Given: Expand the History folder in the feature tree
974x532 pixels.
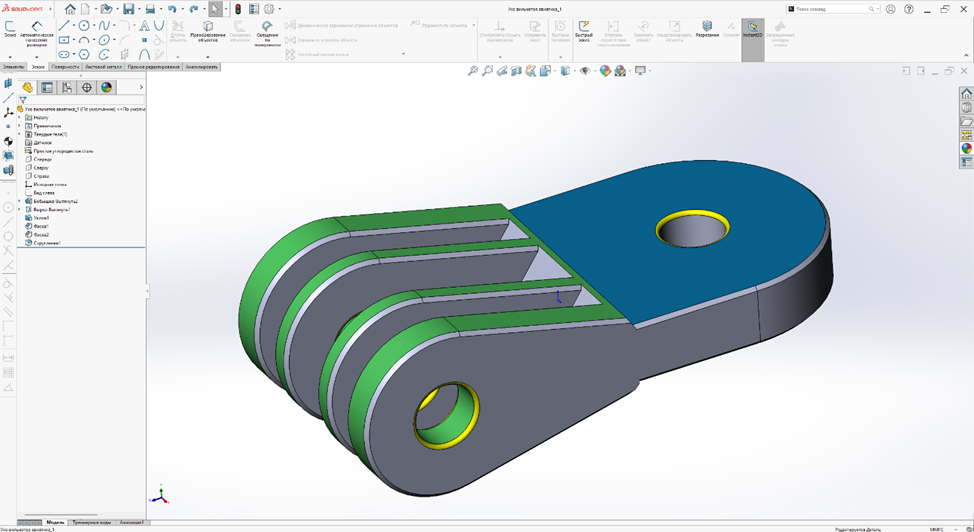Looking at the screenshot, I should (x=19, y=117).
